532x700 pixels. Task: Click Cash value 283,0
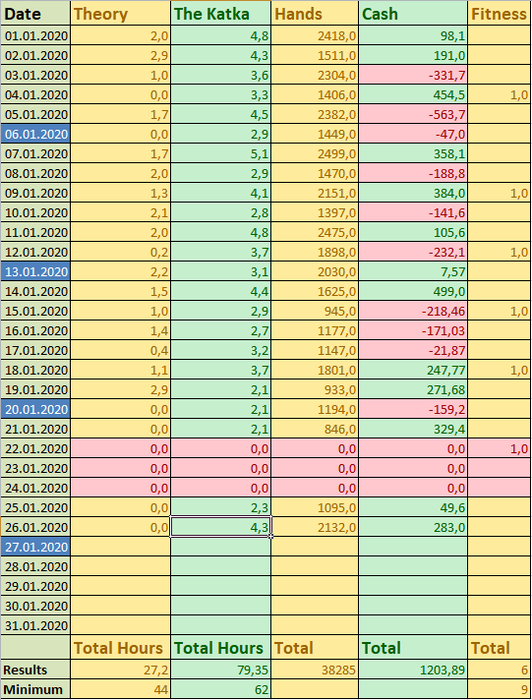(x=413, y=527)
